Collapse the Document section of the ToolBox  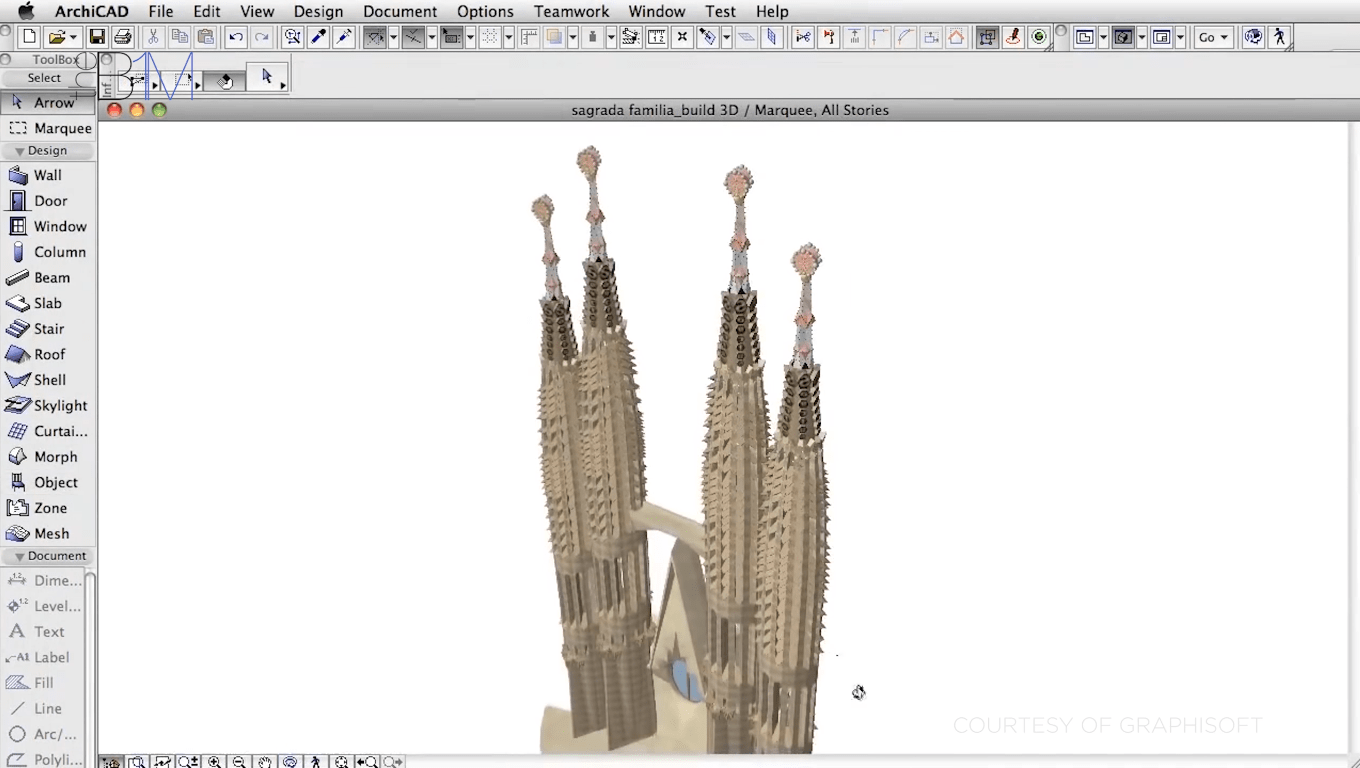(x=47, y=556)
